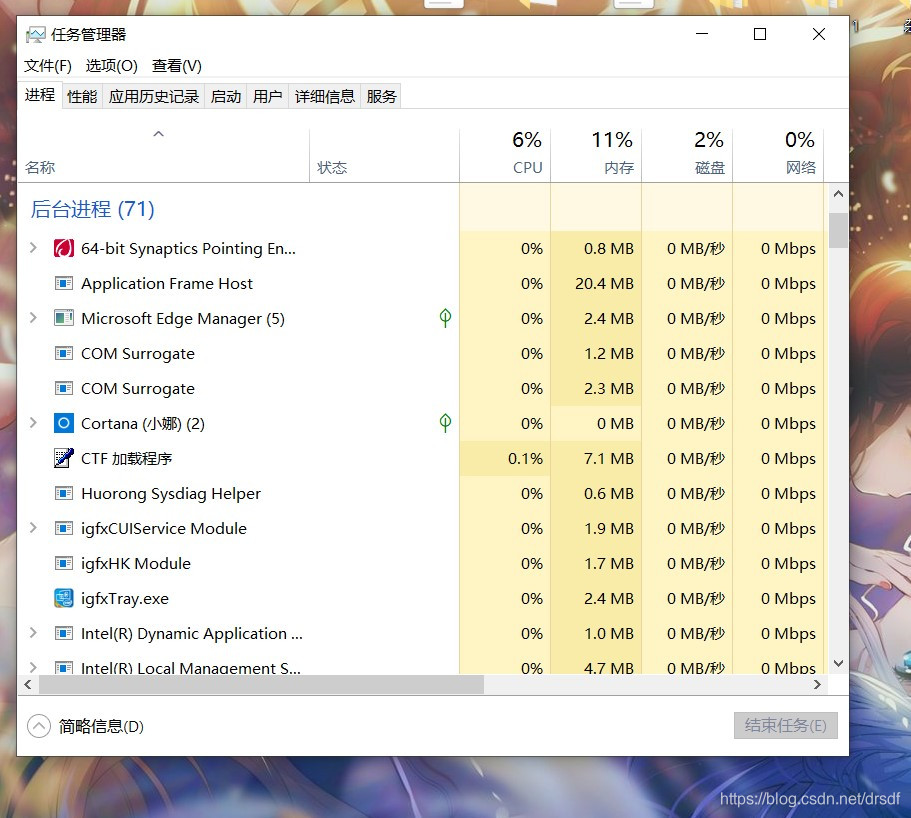The image size is (911, 818).
Task: Click the 结束任务(E) button
Action: [786, 726]
